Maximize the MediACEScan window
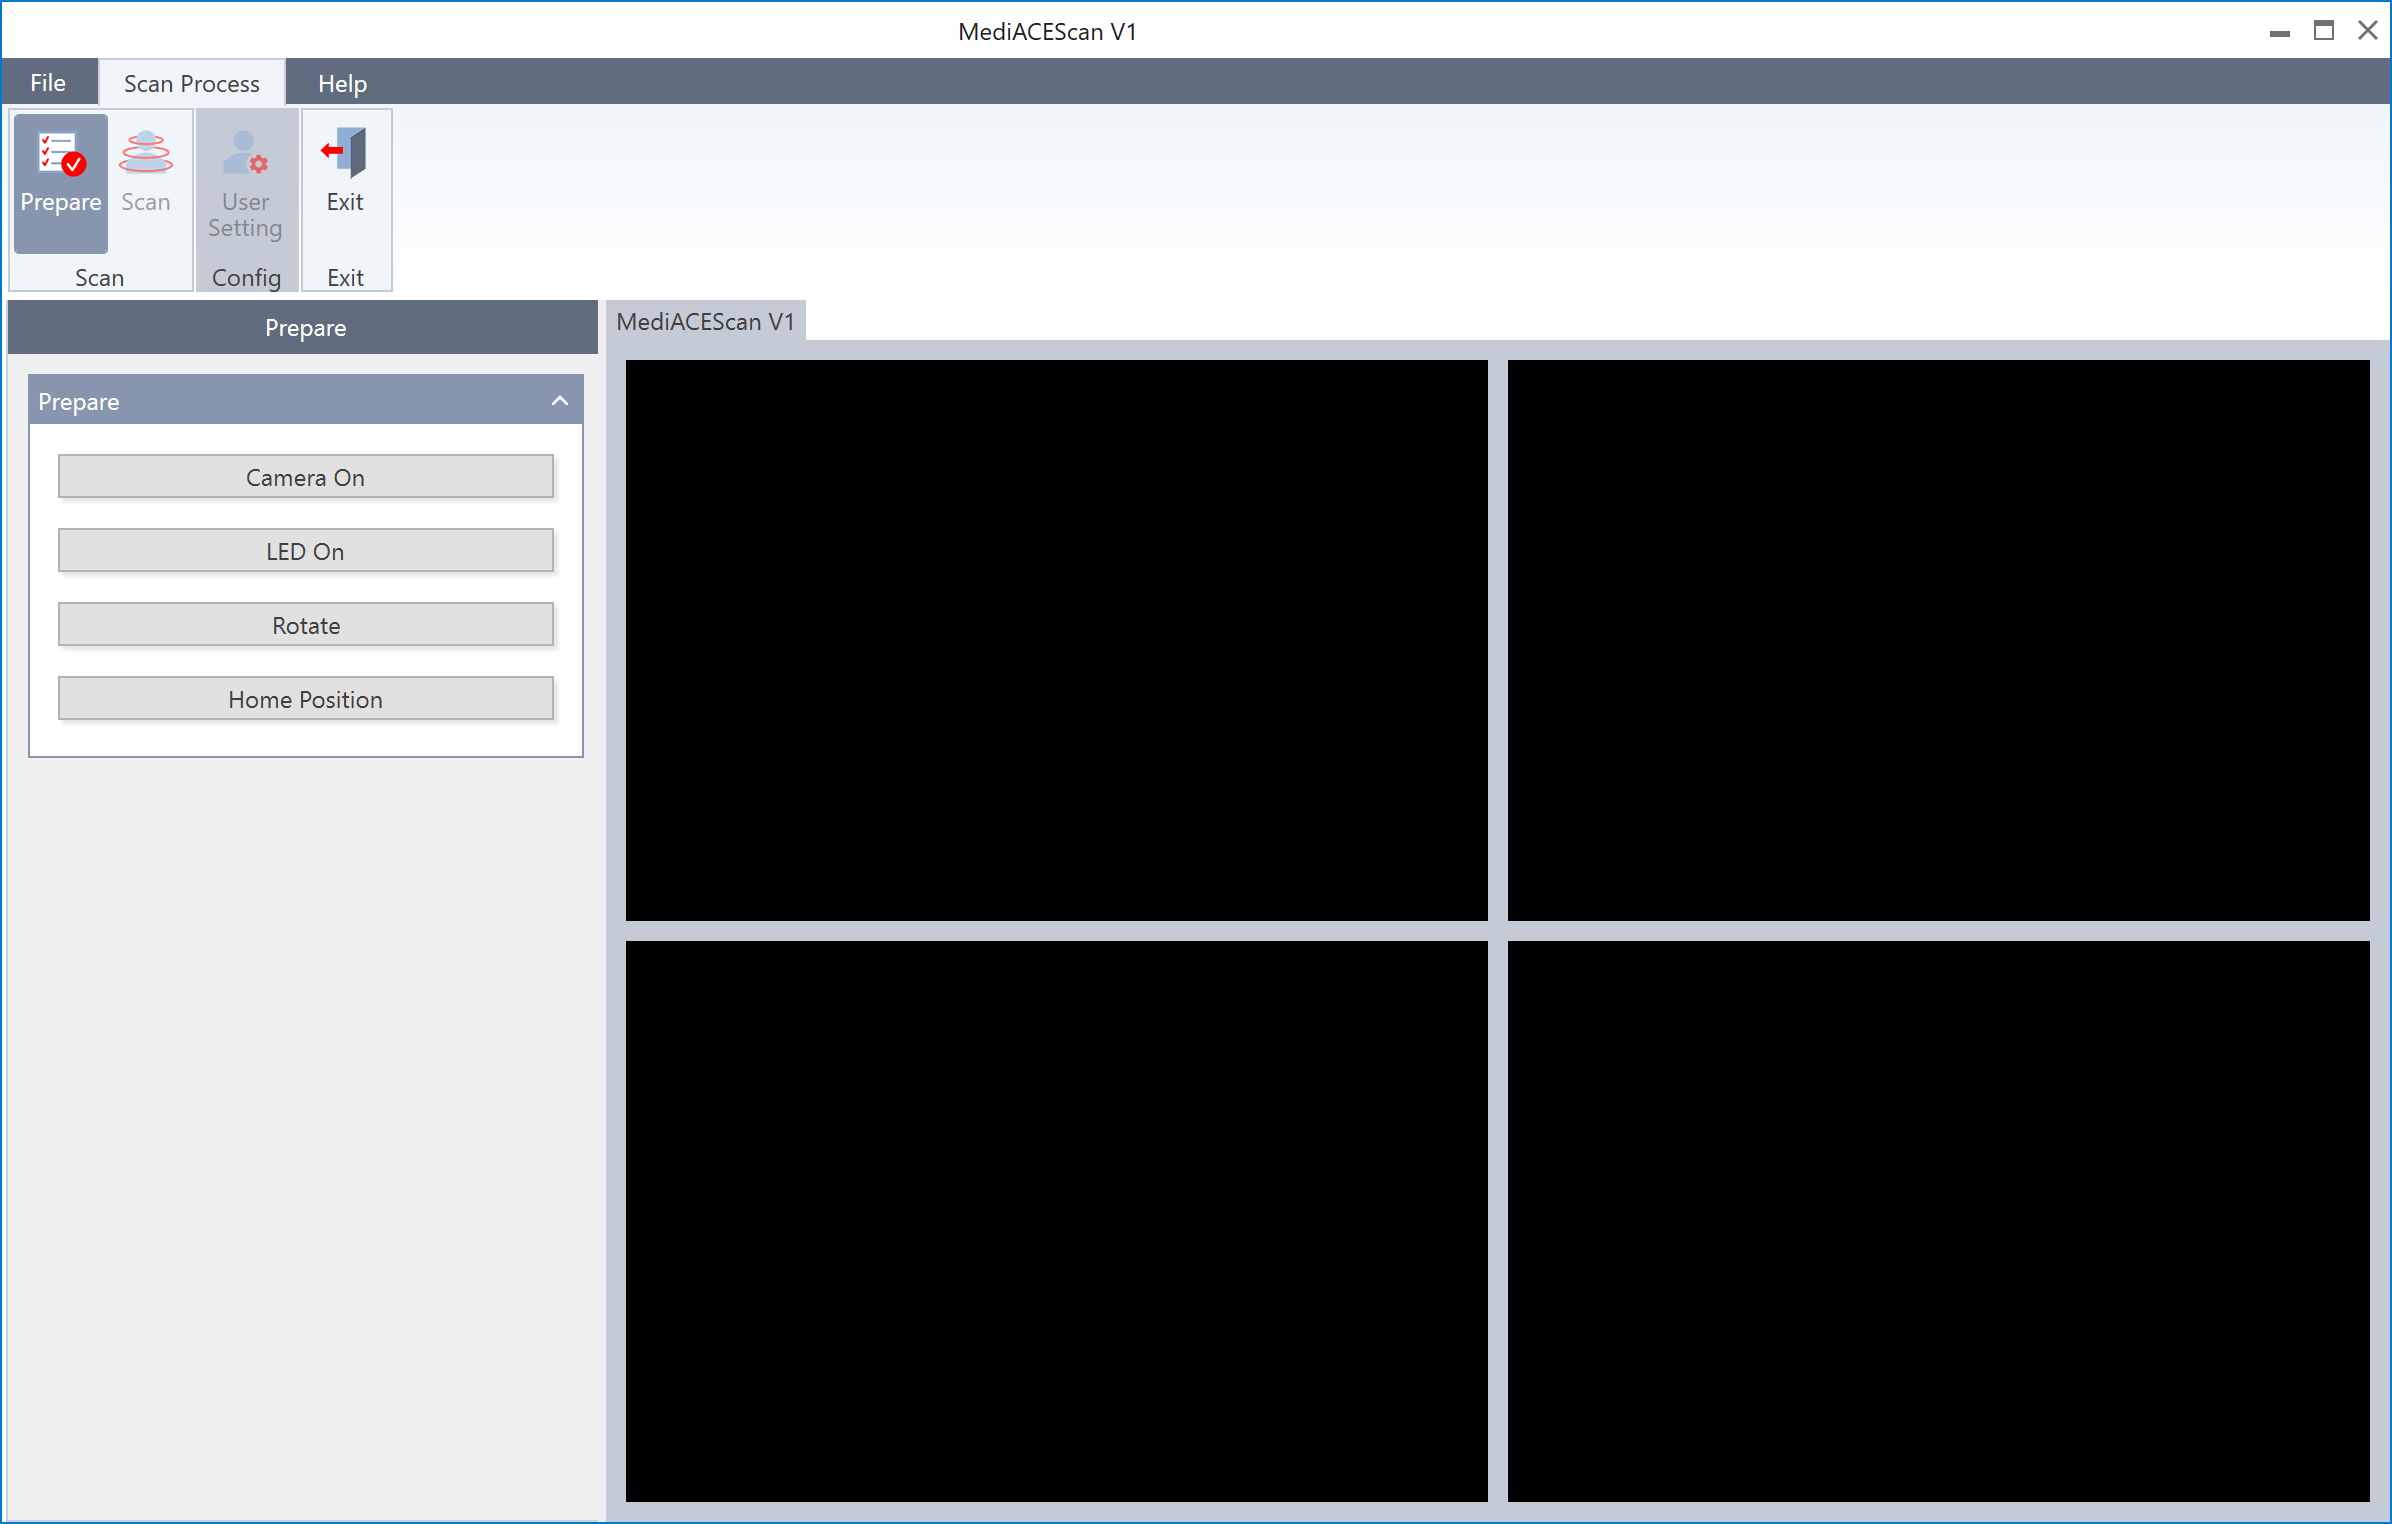2392x1524 pixels. [x=2324, y=31]
